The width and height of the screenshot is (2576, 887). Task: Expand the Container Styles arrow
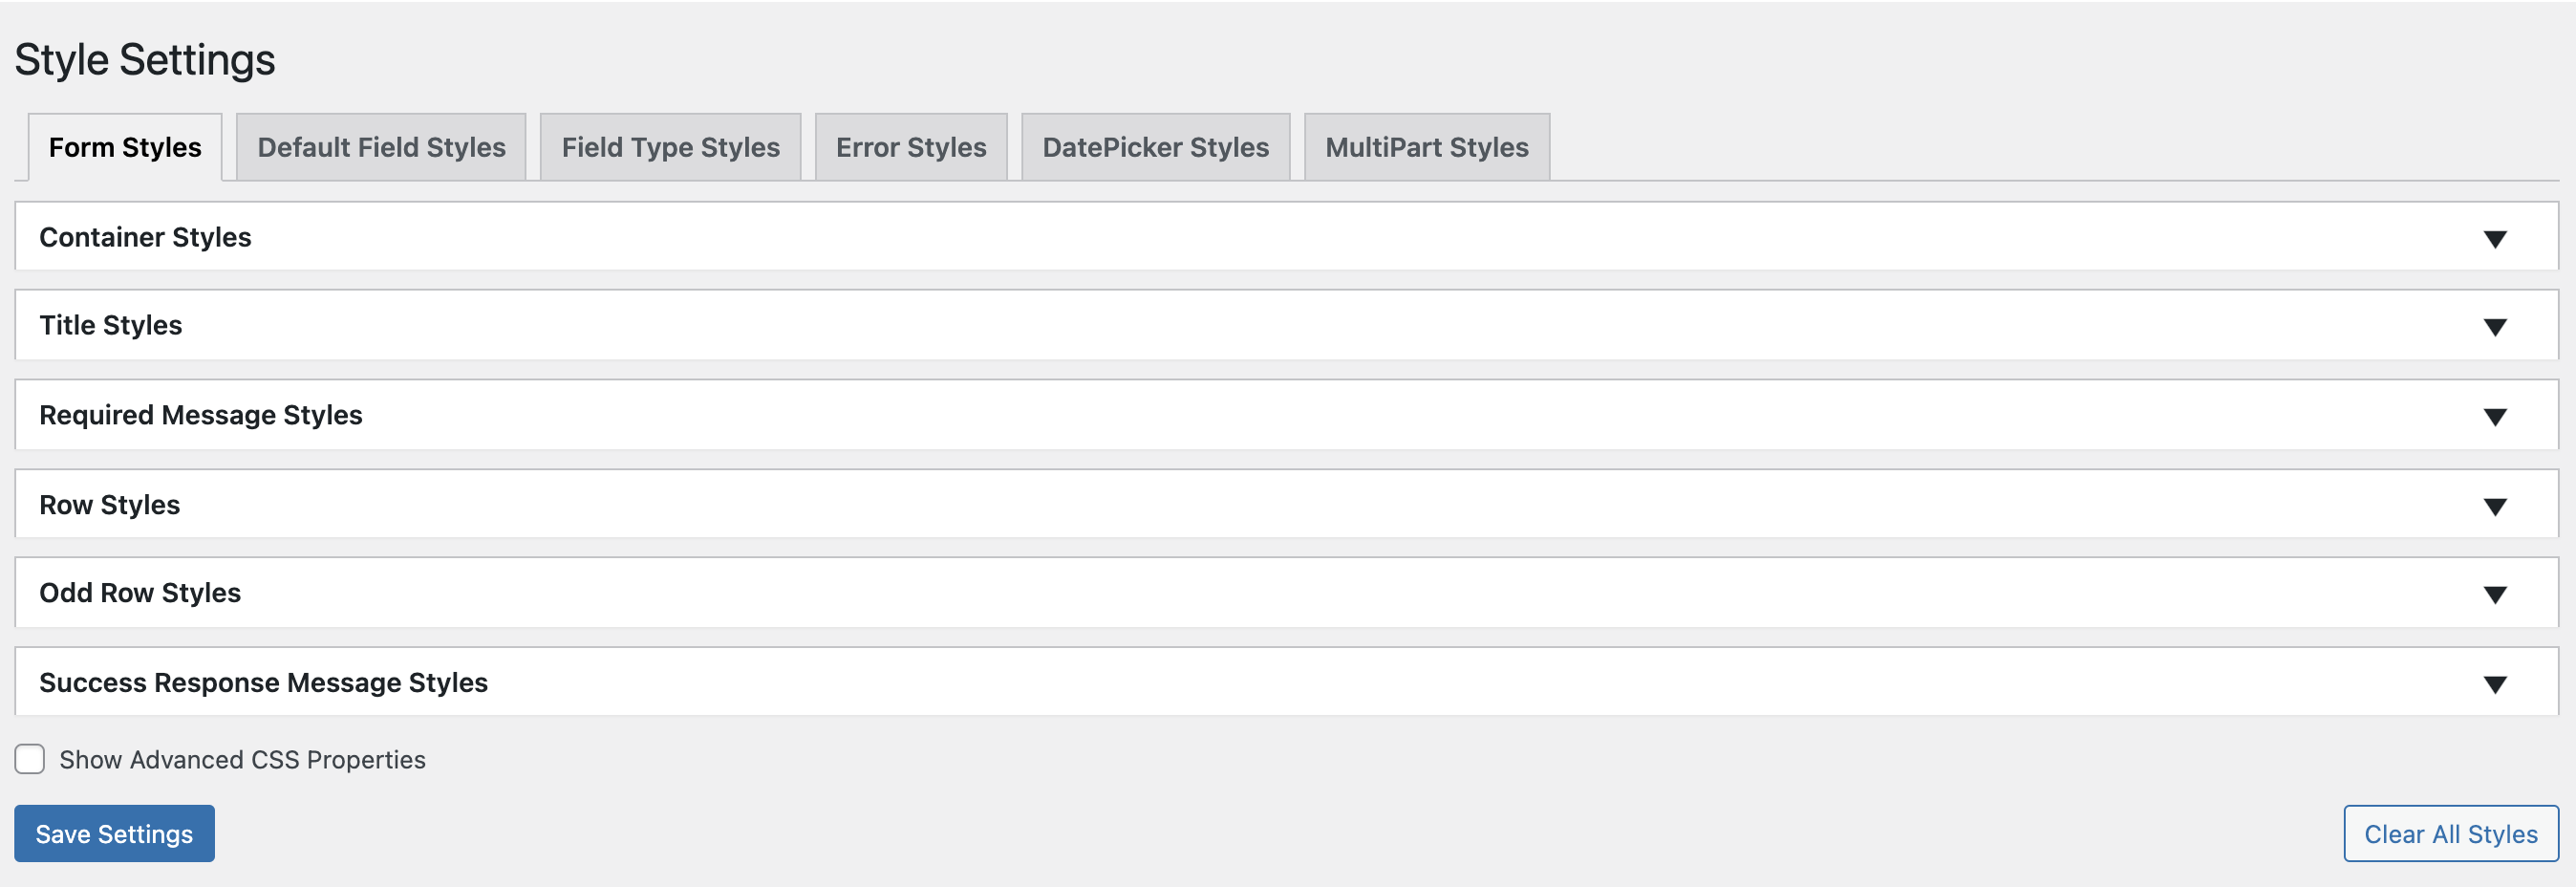click(x=2494, y=239)
